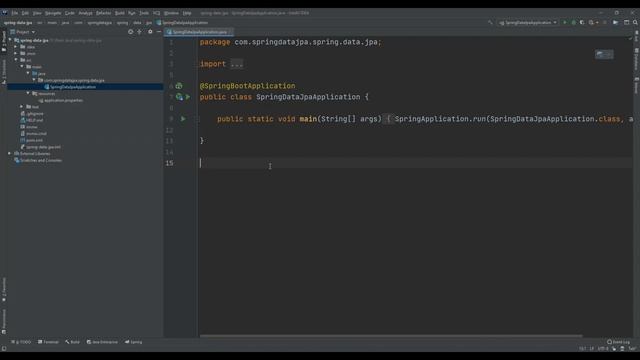Viewport: 640px width, 360px height.
Task: Click the green Run button in toolbar
Action: point(565,22)
